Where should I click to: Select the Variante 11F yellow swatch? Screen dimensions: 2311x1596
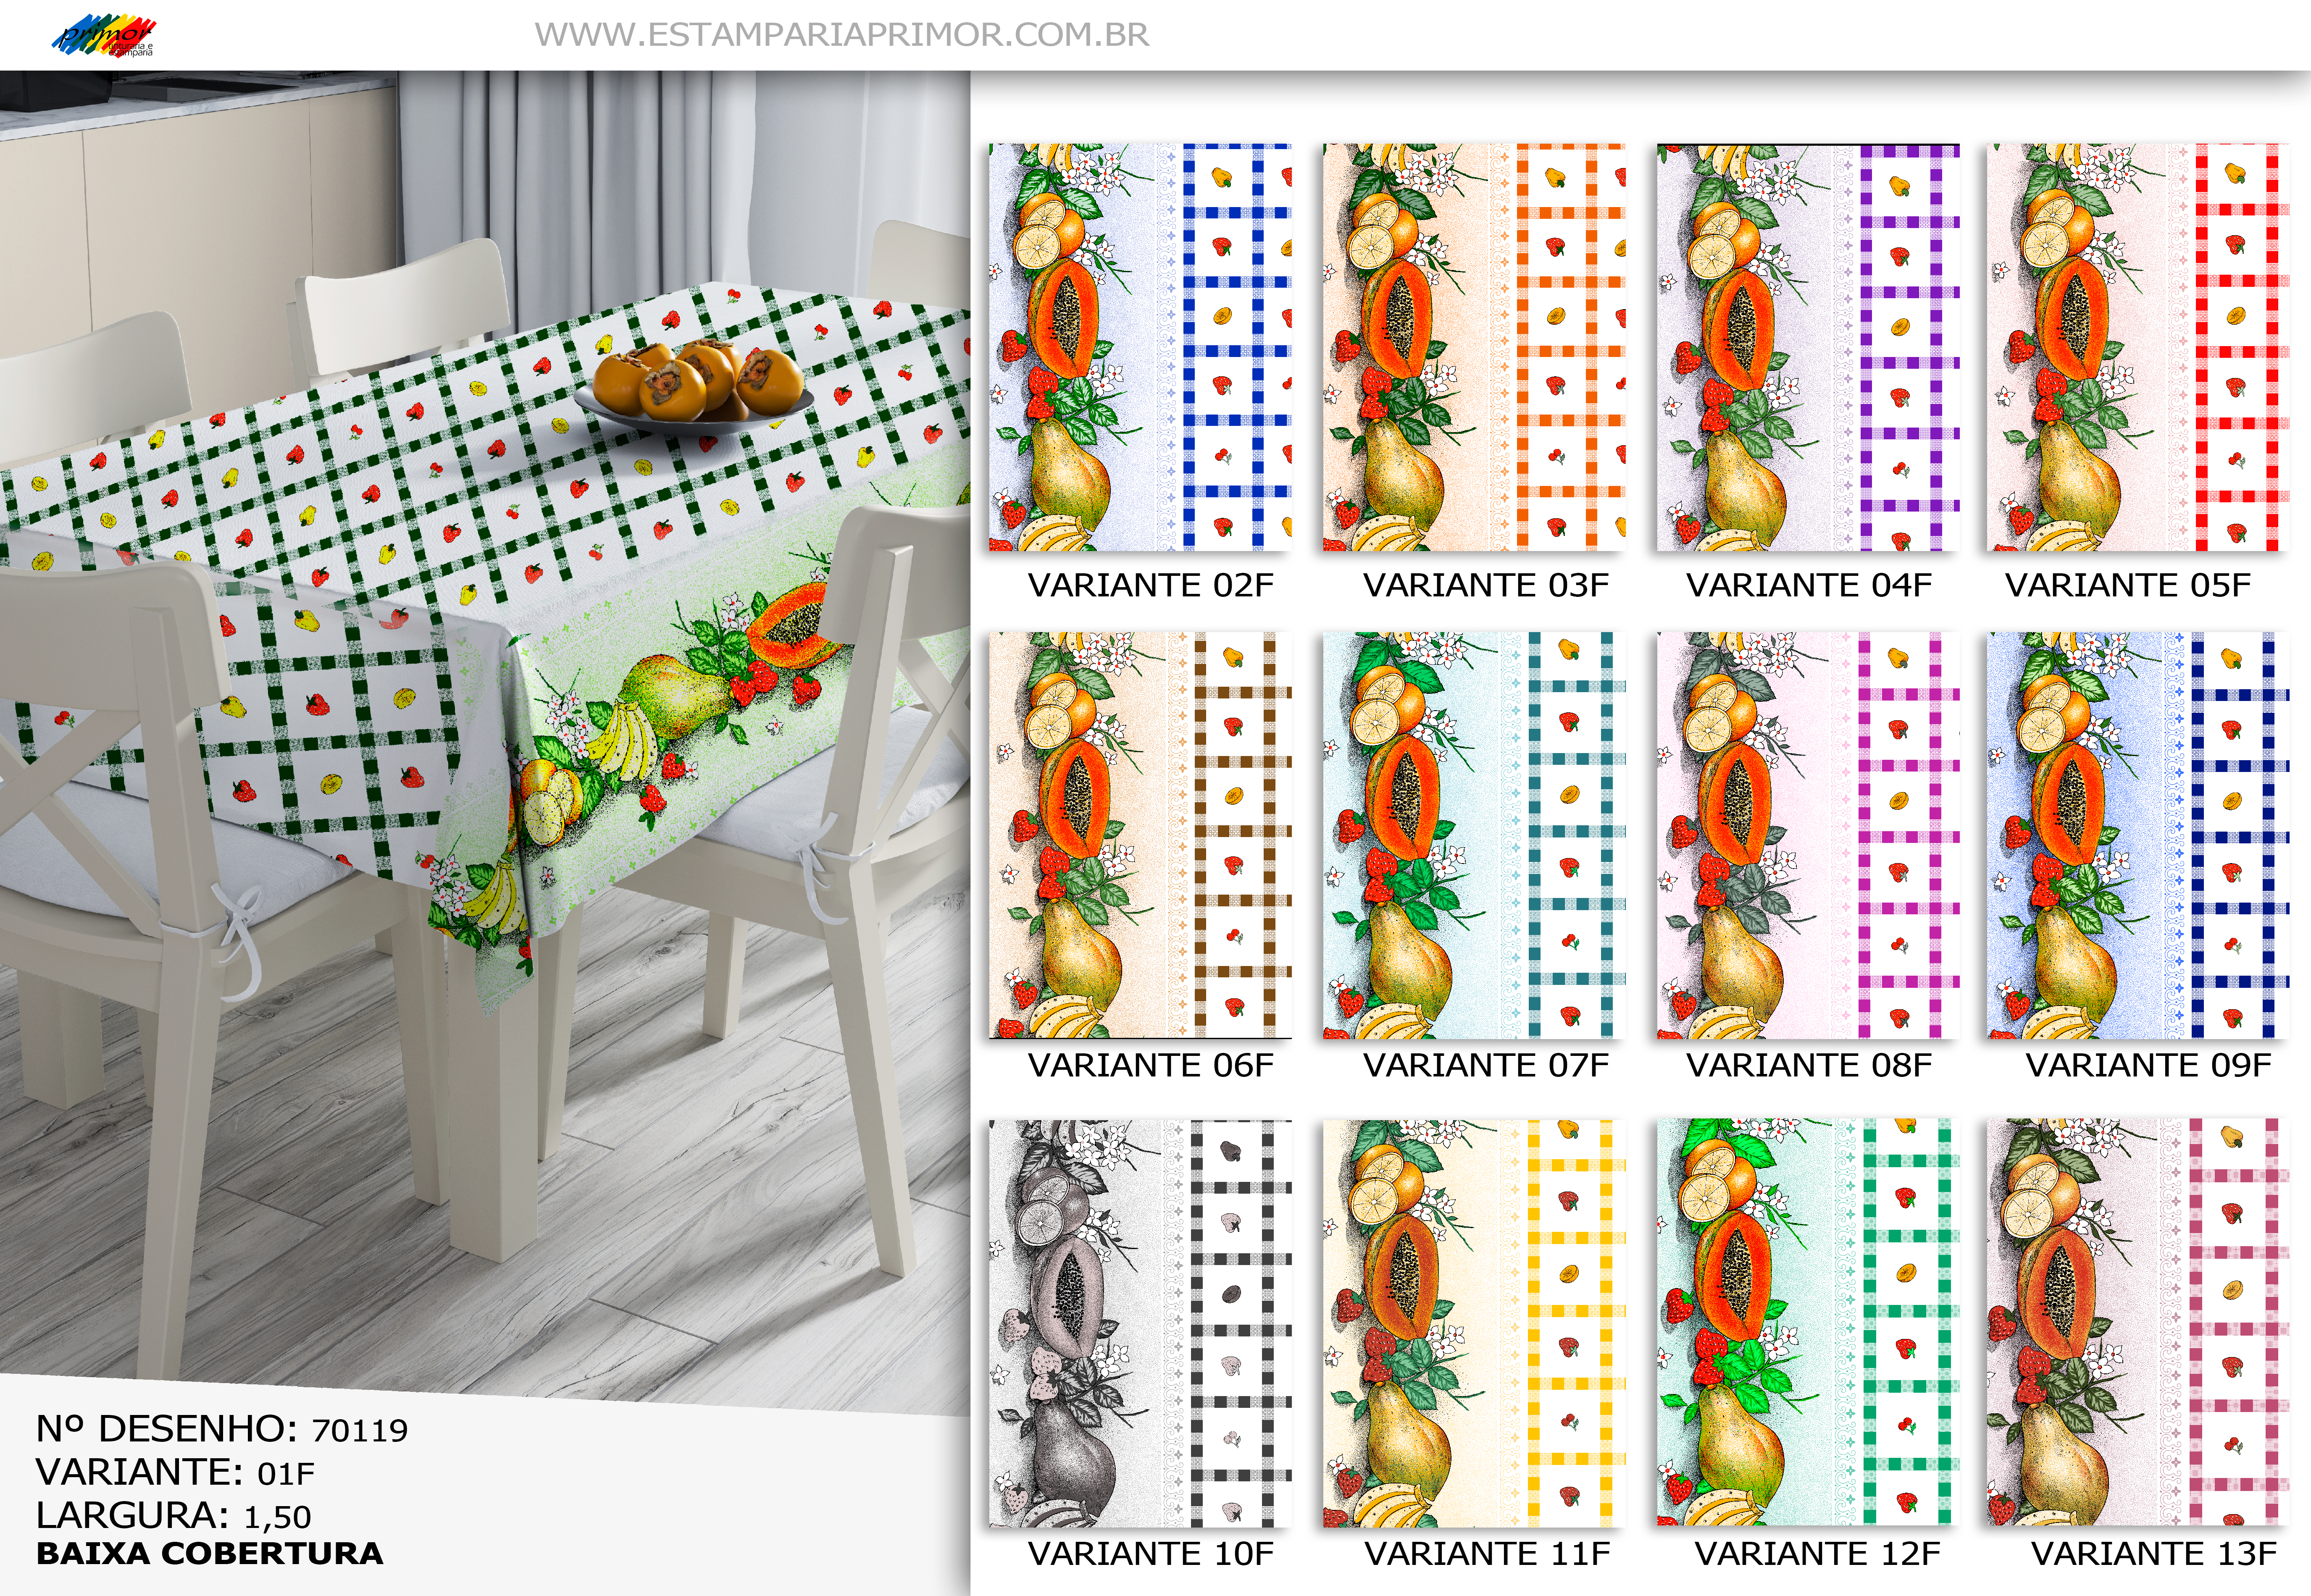coord(1474,1323)
